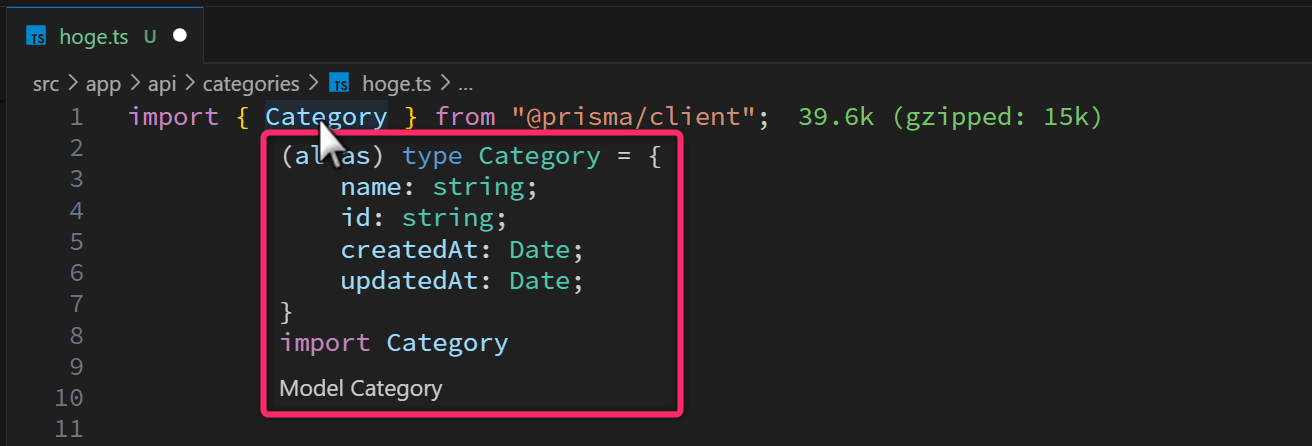Click line number 1 in the gutter
1312x446 pixels.
tap(76, 117)
